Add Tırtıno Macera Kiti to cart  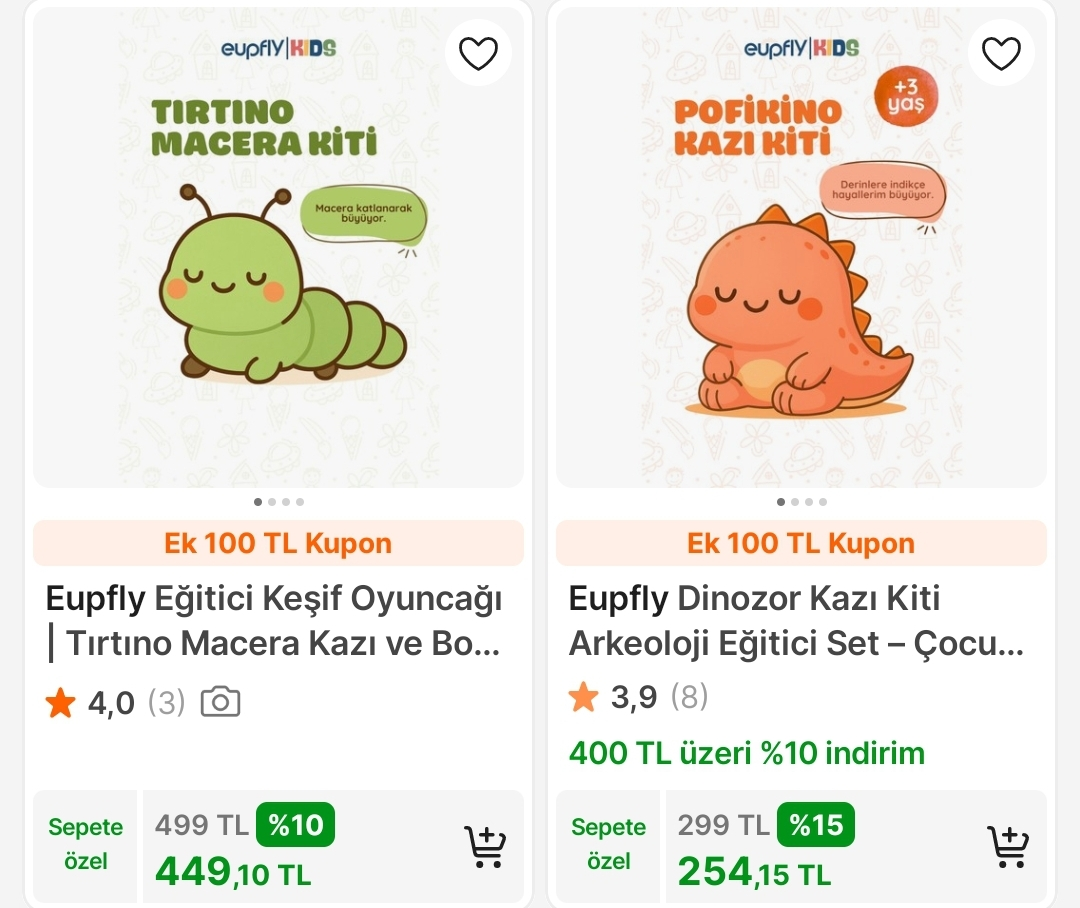pos(485,847)
